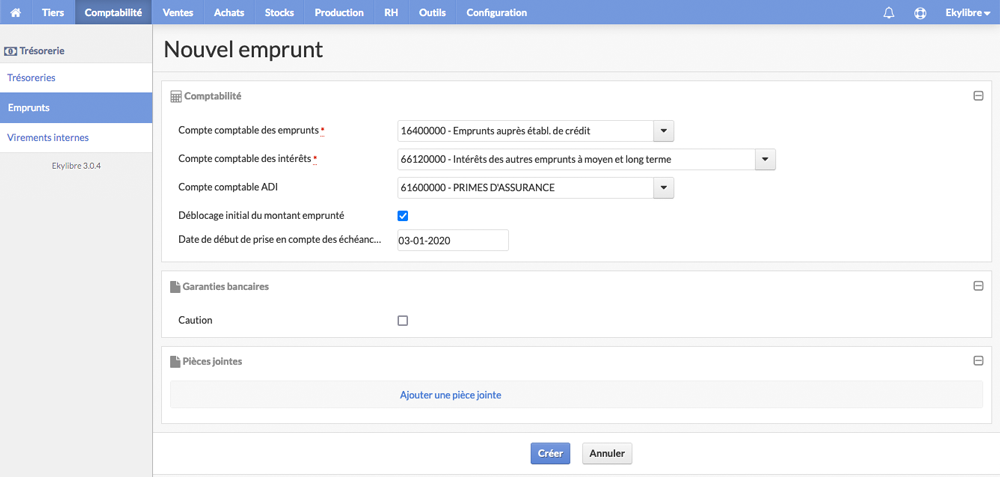
Task: Open the Comptabilité menu
Action: click(114, 12)
